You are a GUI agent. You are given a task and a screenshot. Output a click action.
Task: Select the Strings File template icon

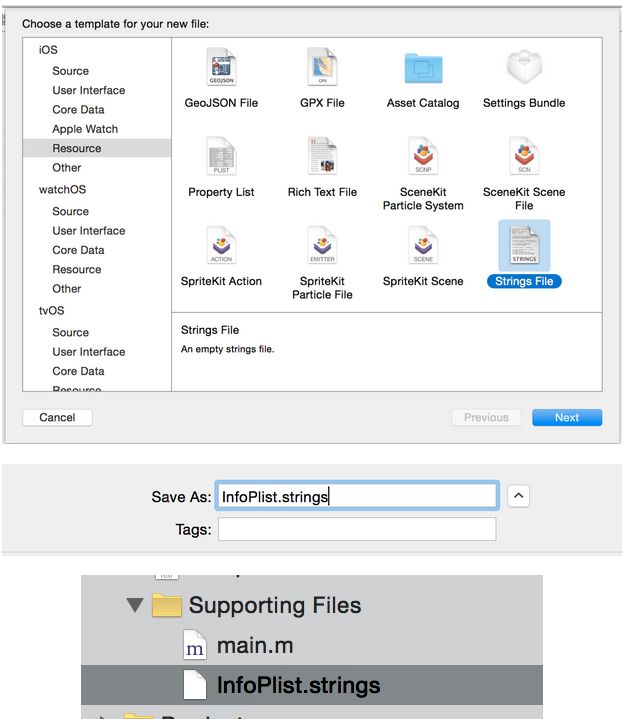click(524, 245)
